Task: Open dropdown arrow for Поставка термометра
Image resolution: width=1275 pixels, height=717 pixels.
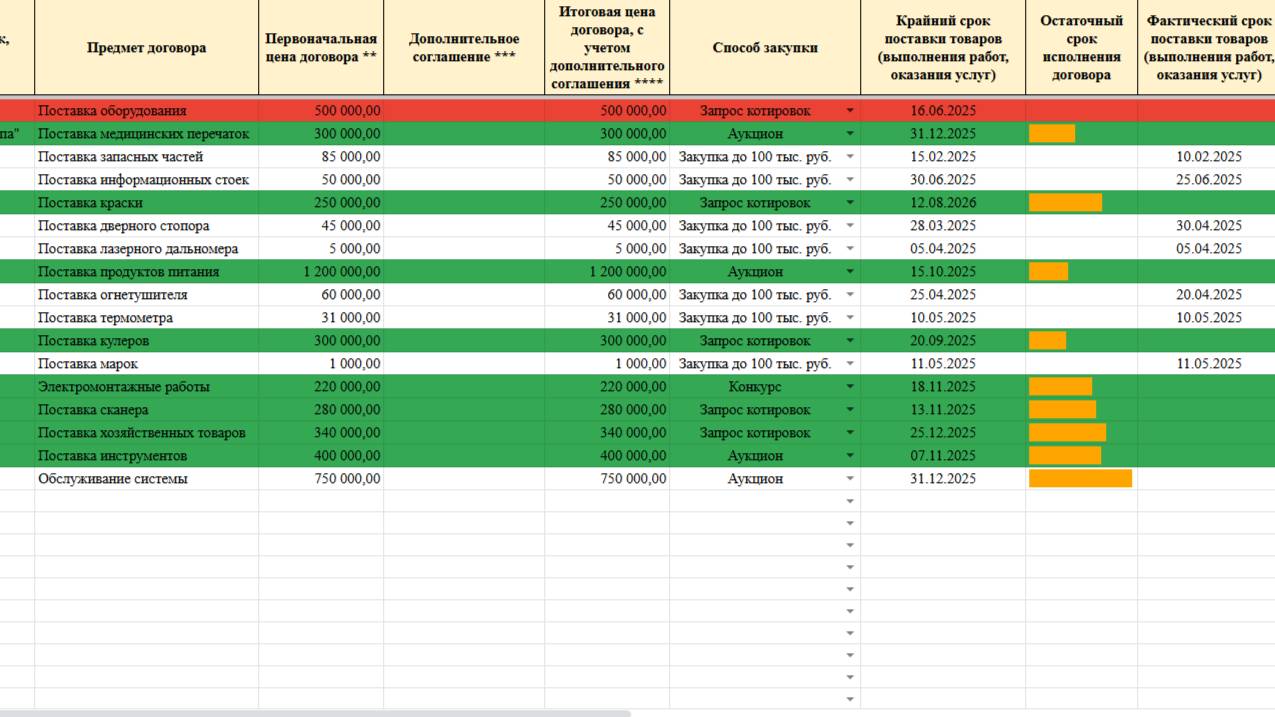Action: [x=850, y=318]
